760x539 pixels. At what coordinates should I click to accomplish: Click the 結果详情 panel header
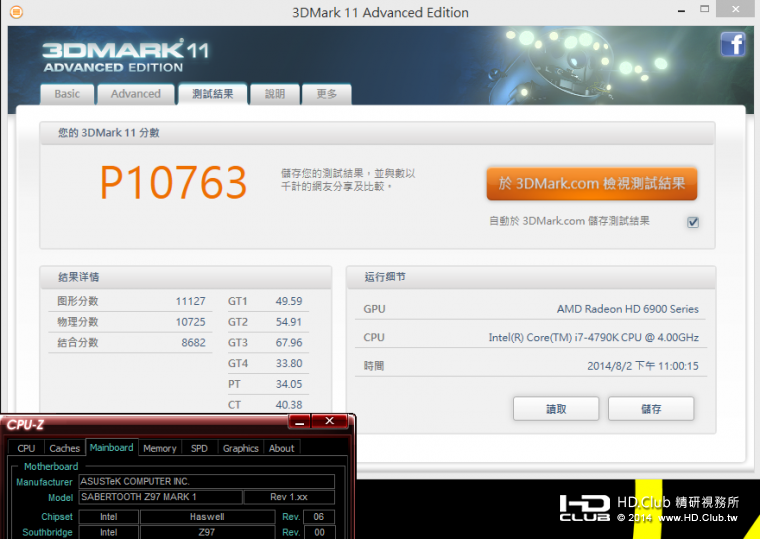186,277
